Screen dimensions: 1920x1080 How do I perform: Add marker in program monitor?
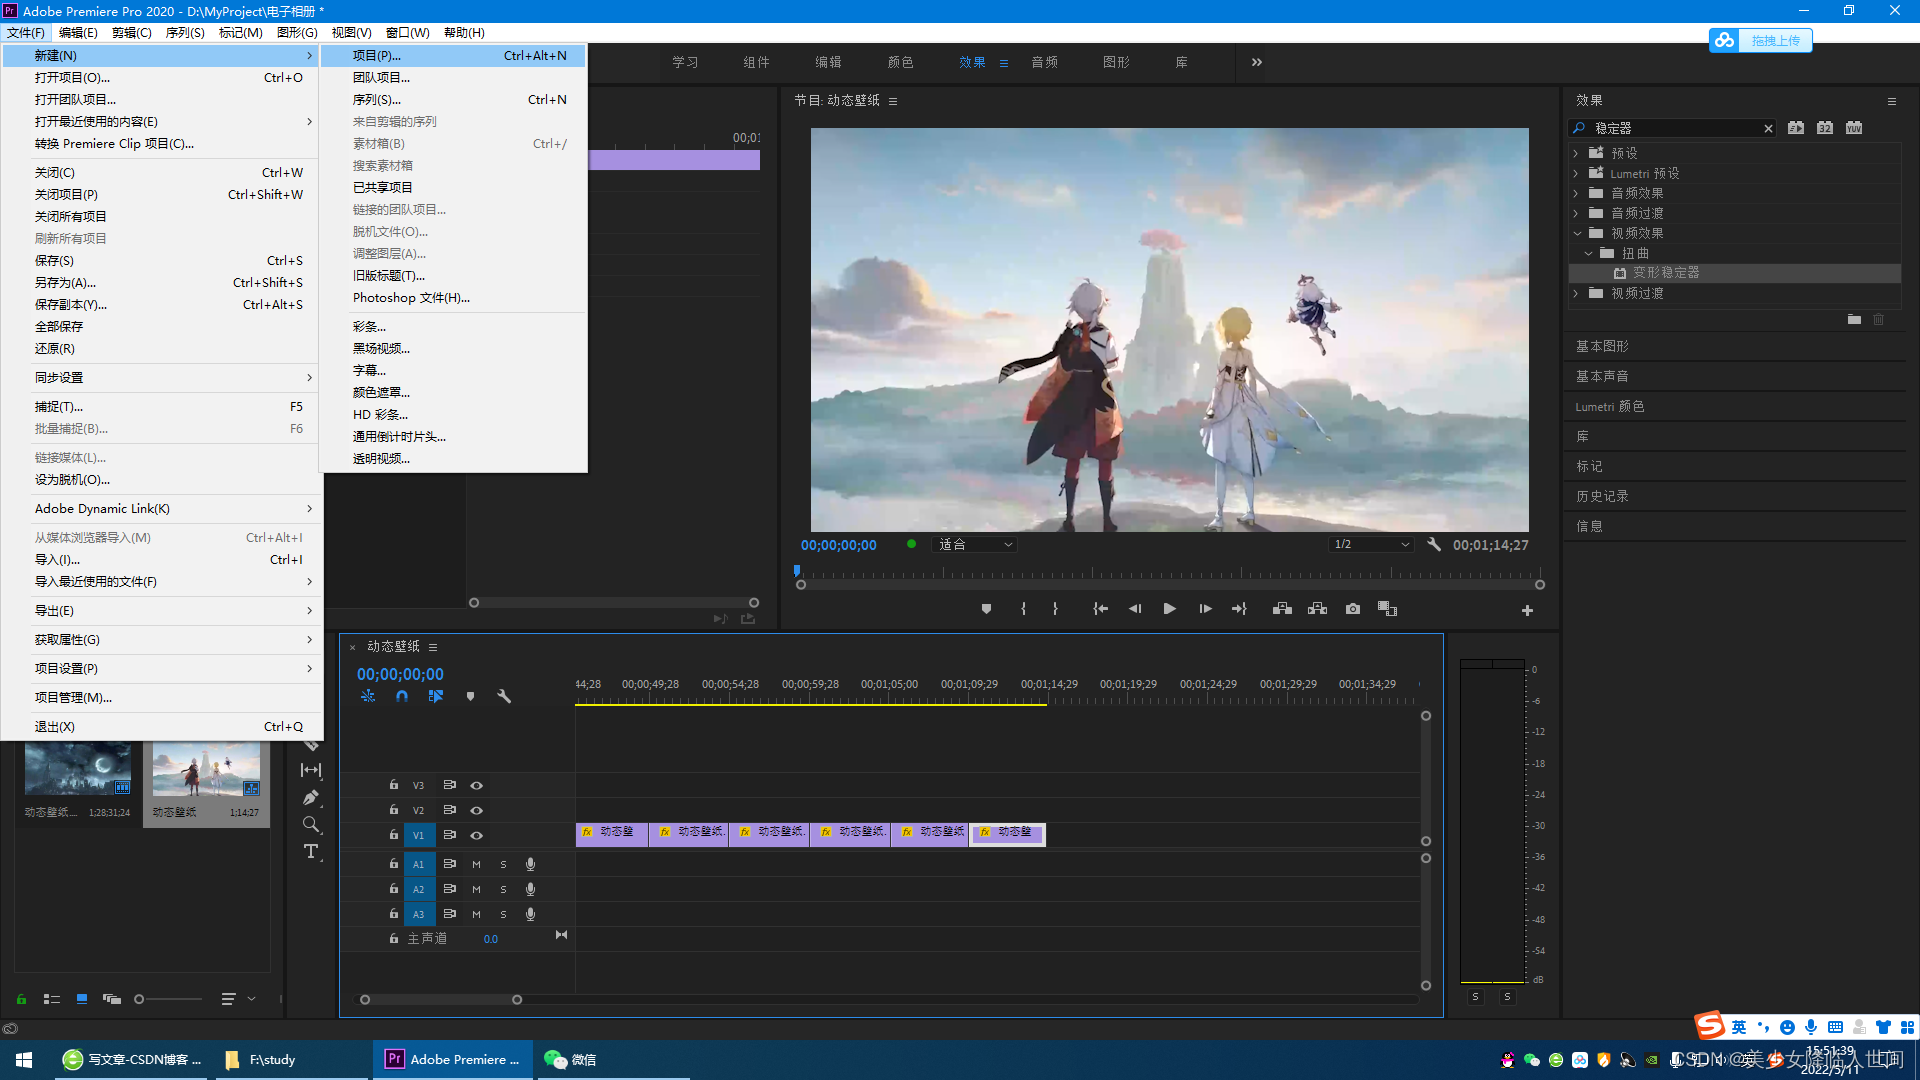(x=986, y=609)
